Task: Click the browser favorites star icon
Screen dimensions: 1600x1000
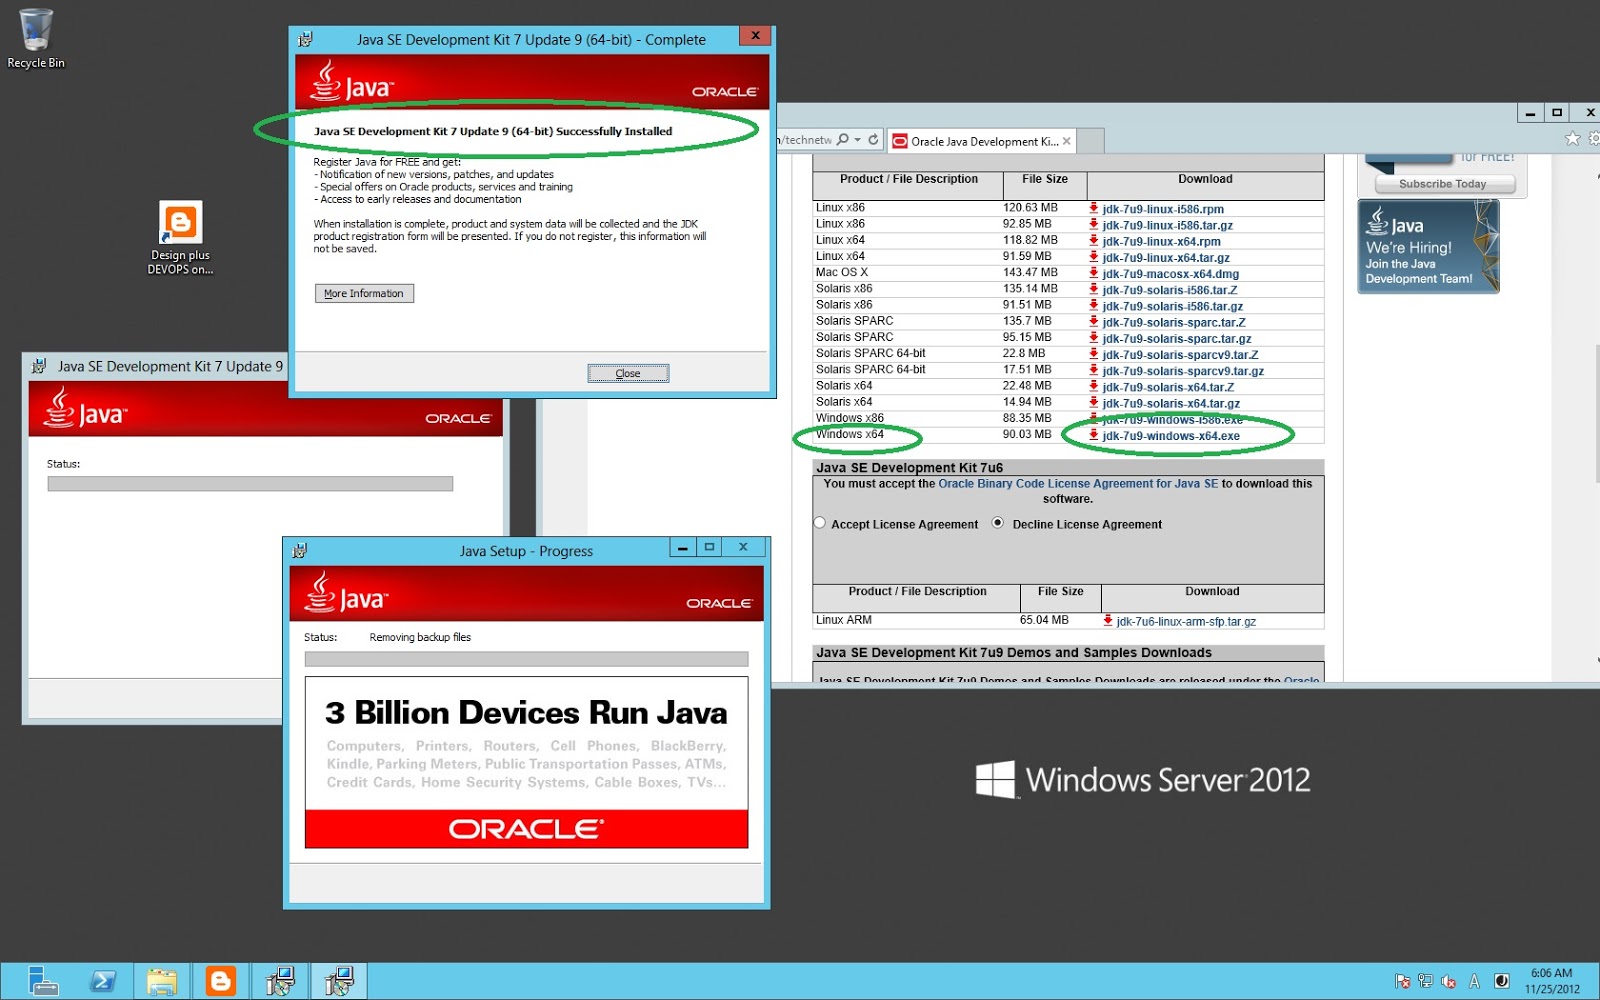Action: [1572, 139]
